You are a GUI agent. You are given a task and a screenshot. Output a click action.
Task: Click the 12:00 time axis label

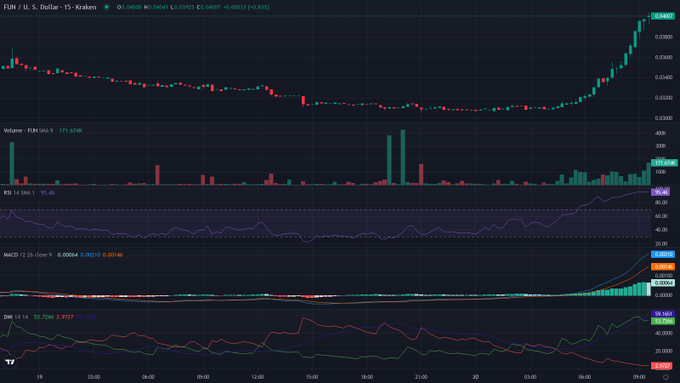pos(258,377)
